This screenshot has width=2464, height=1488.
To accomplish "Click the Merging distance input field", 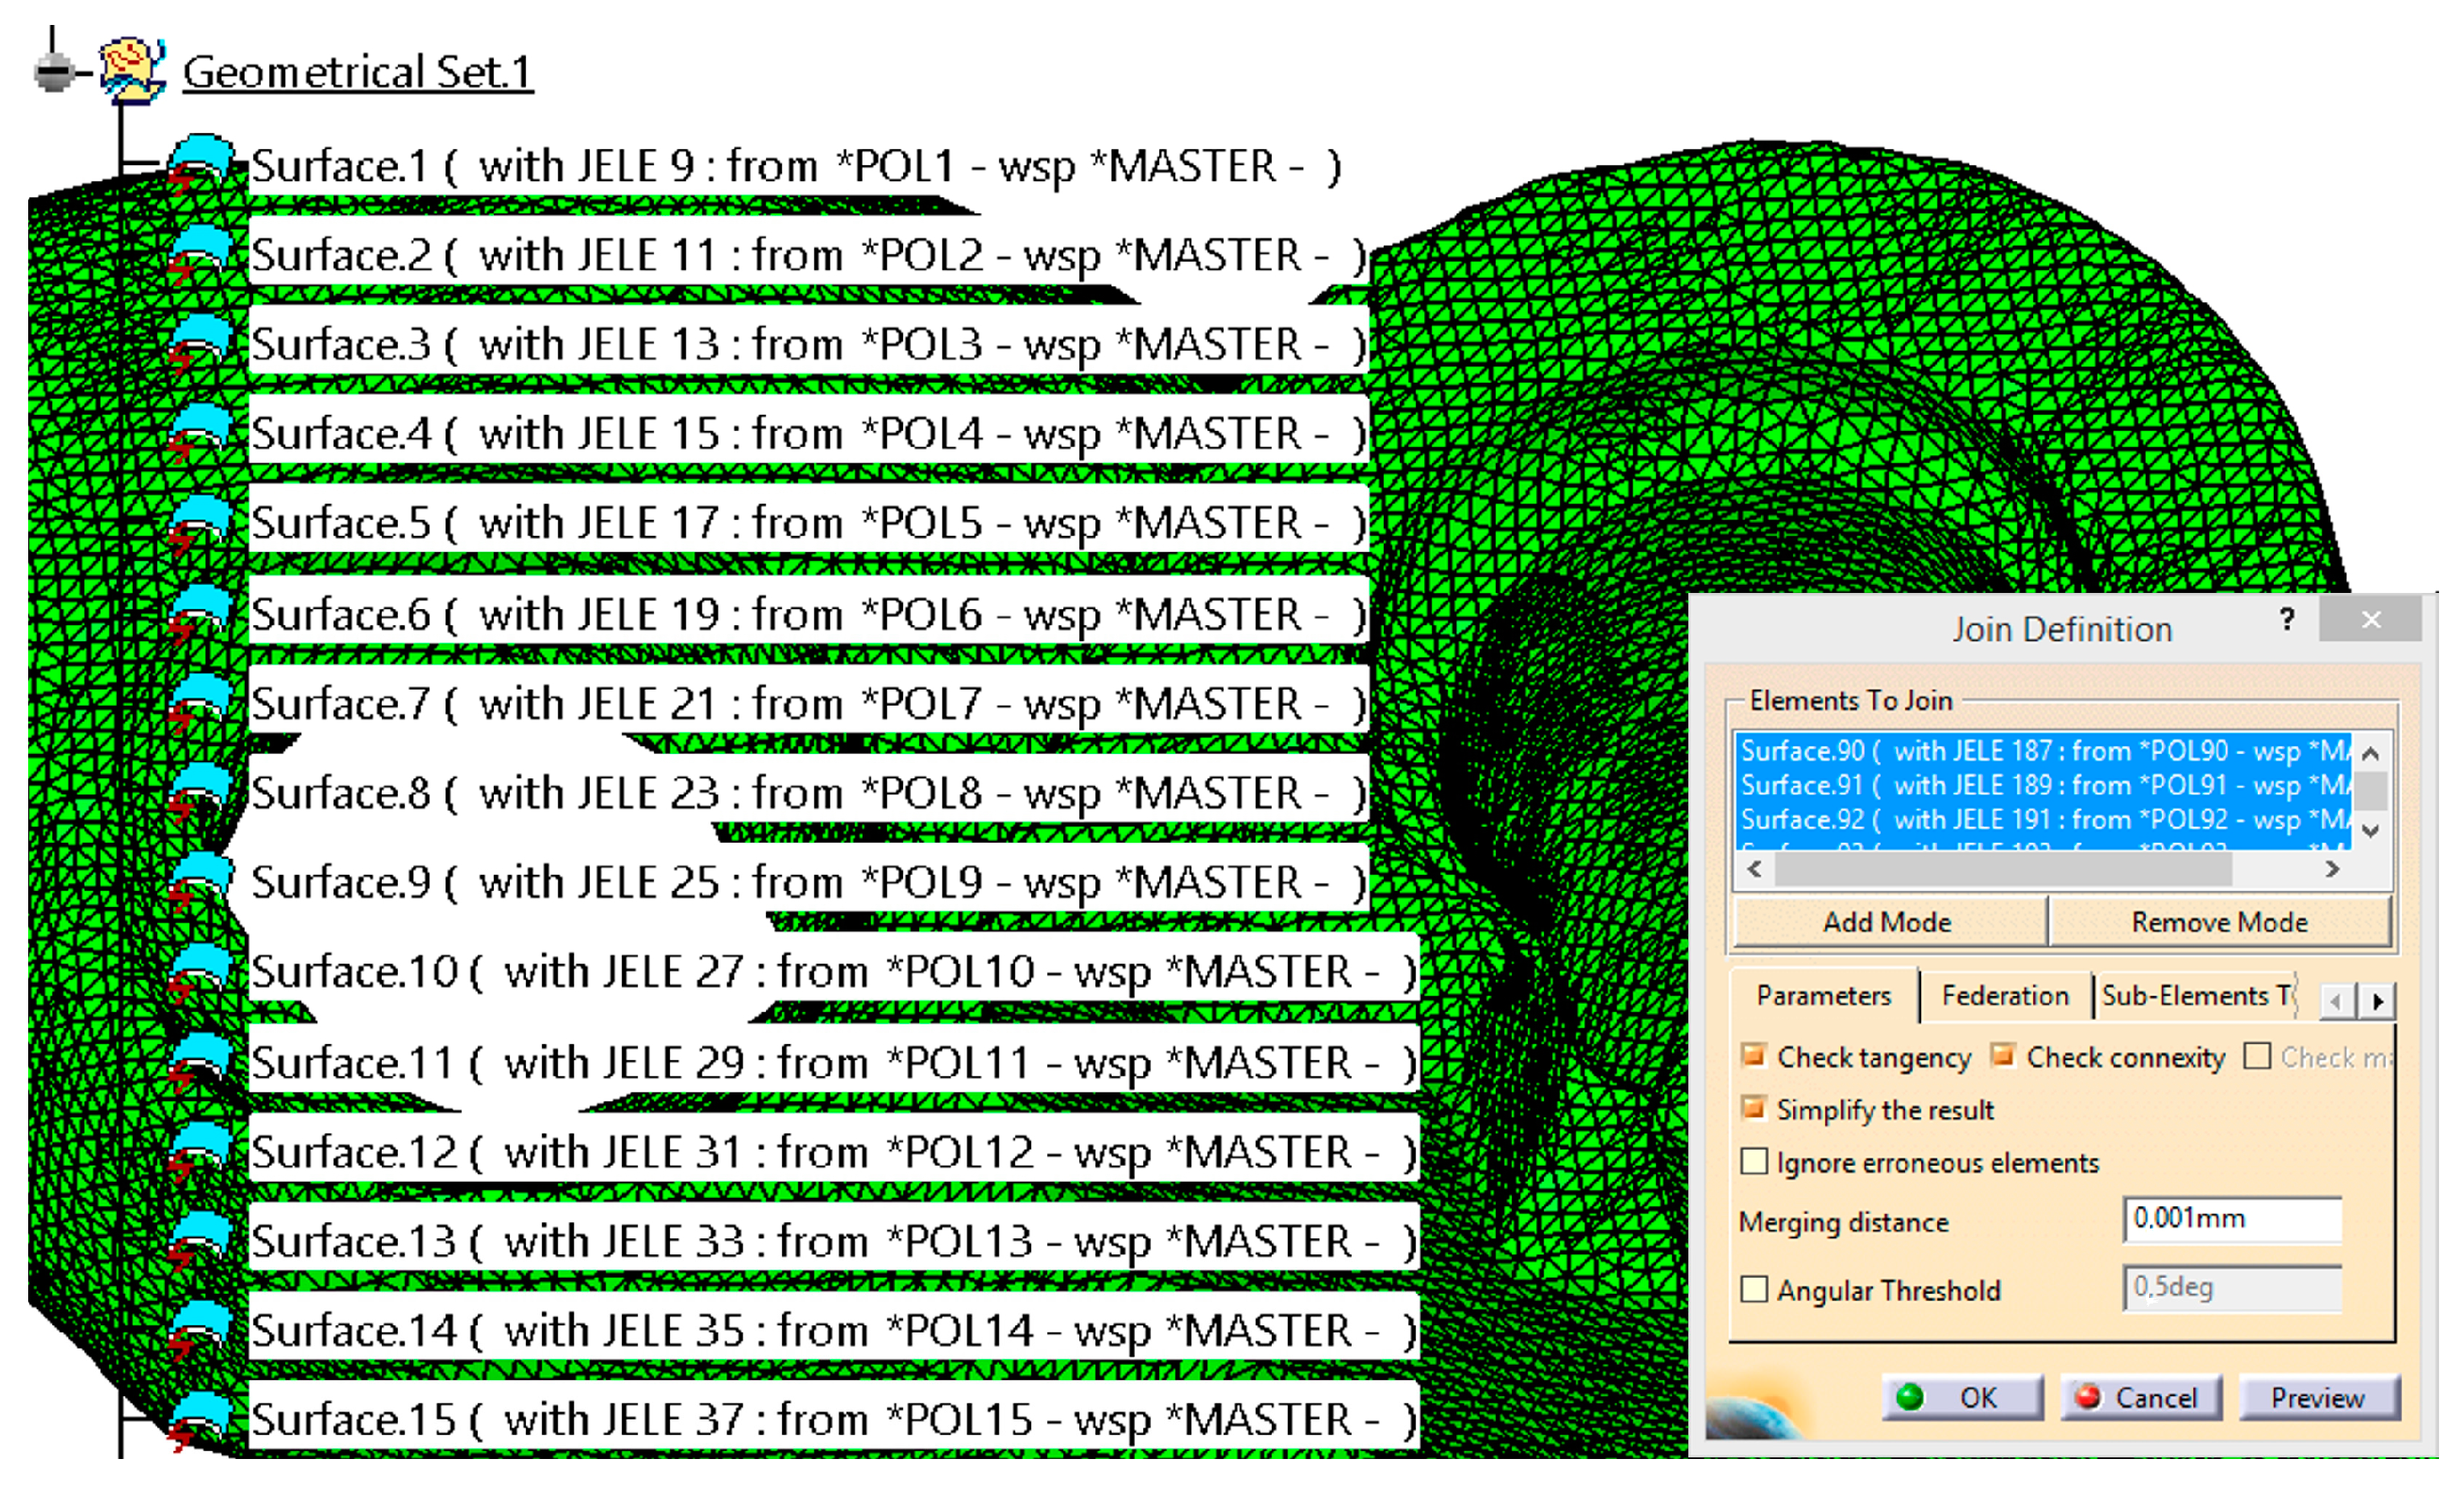I will (x=2231, y=1219).
